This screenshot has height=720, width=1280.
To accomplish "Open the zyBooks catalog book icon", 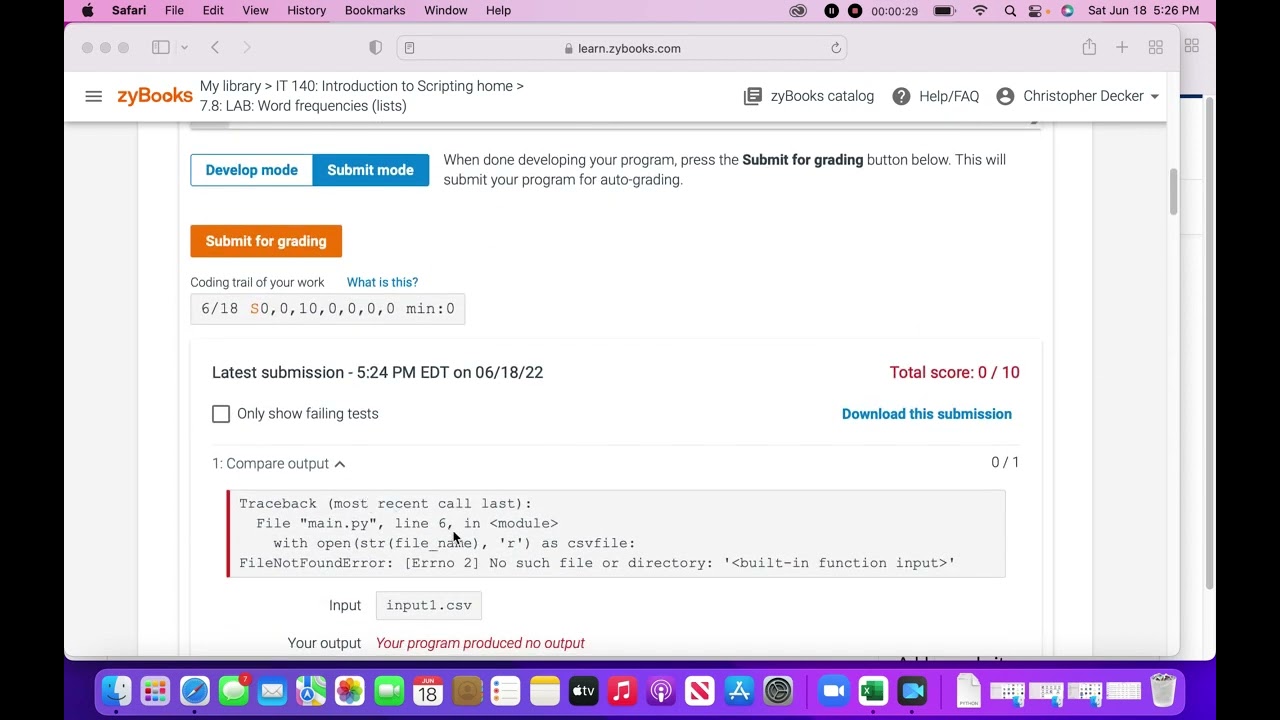I will coord(753,96).
